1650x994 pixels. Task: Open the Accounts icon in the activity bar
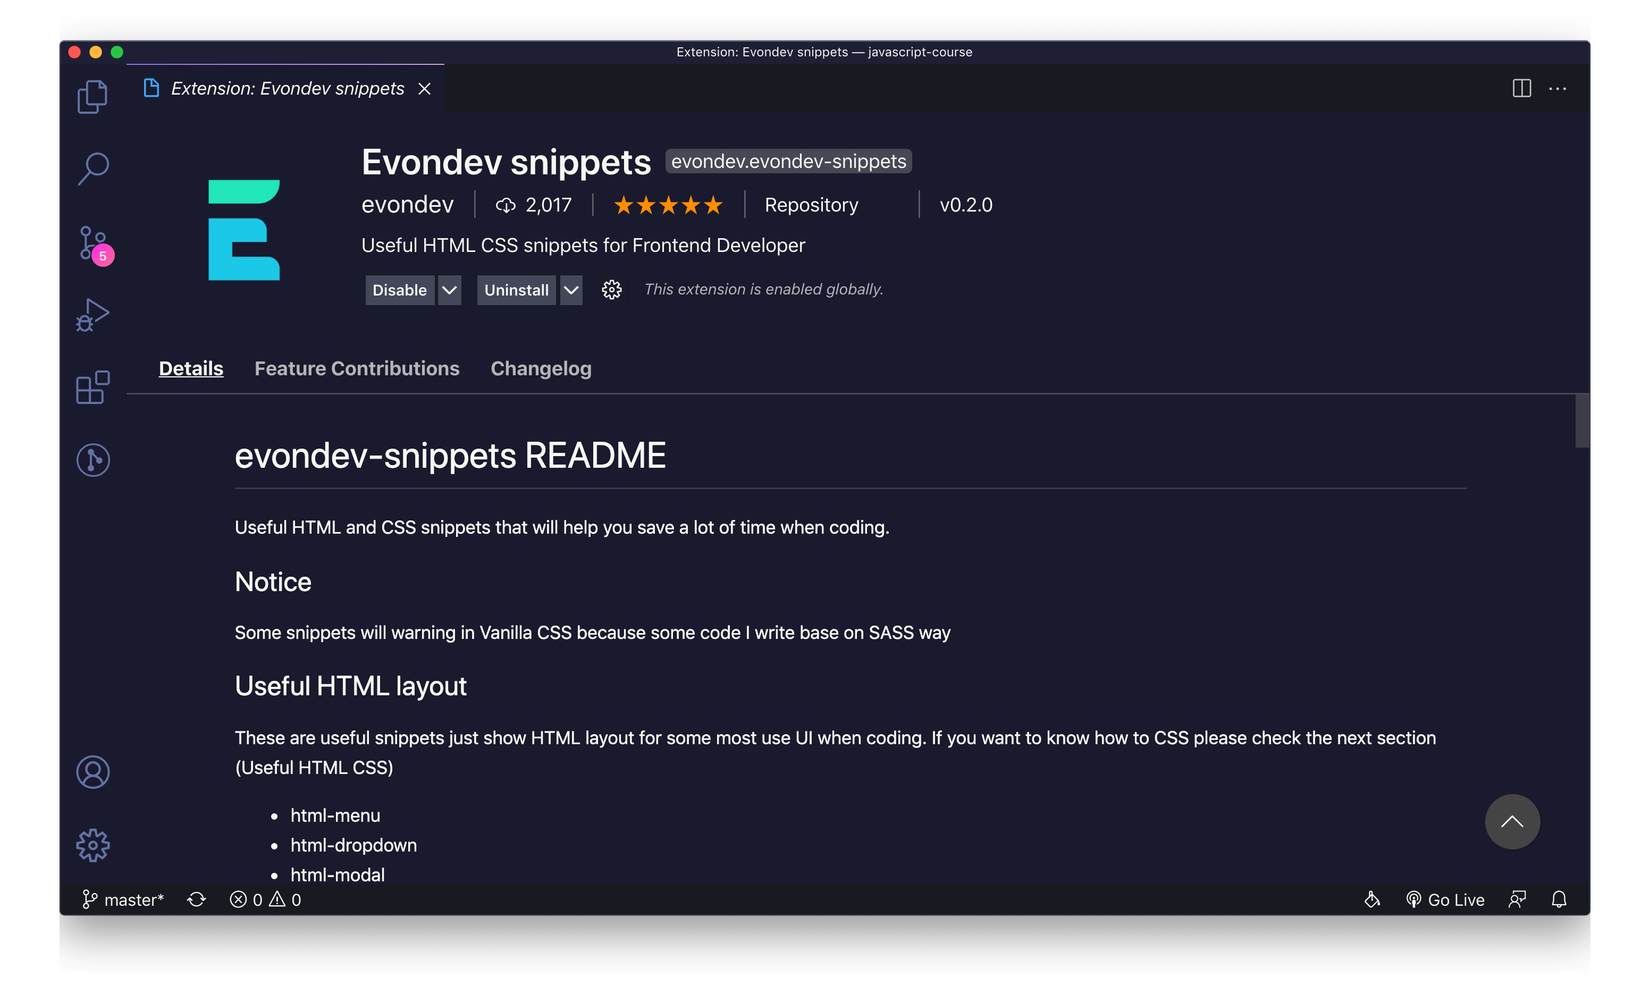pos(92,771)
